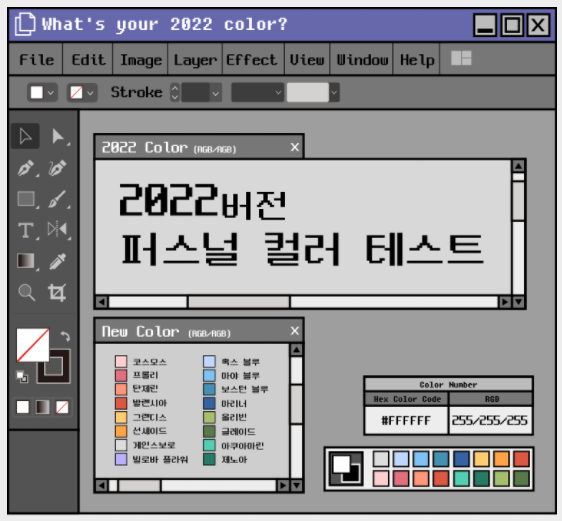Click the default fill and stroke icon
This screenshot has width=562, height=521.
click(22, 377)
